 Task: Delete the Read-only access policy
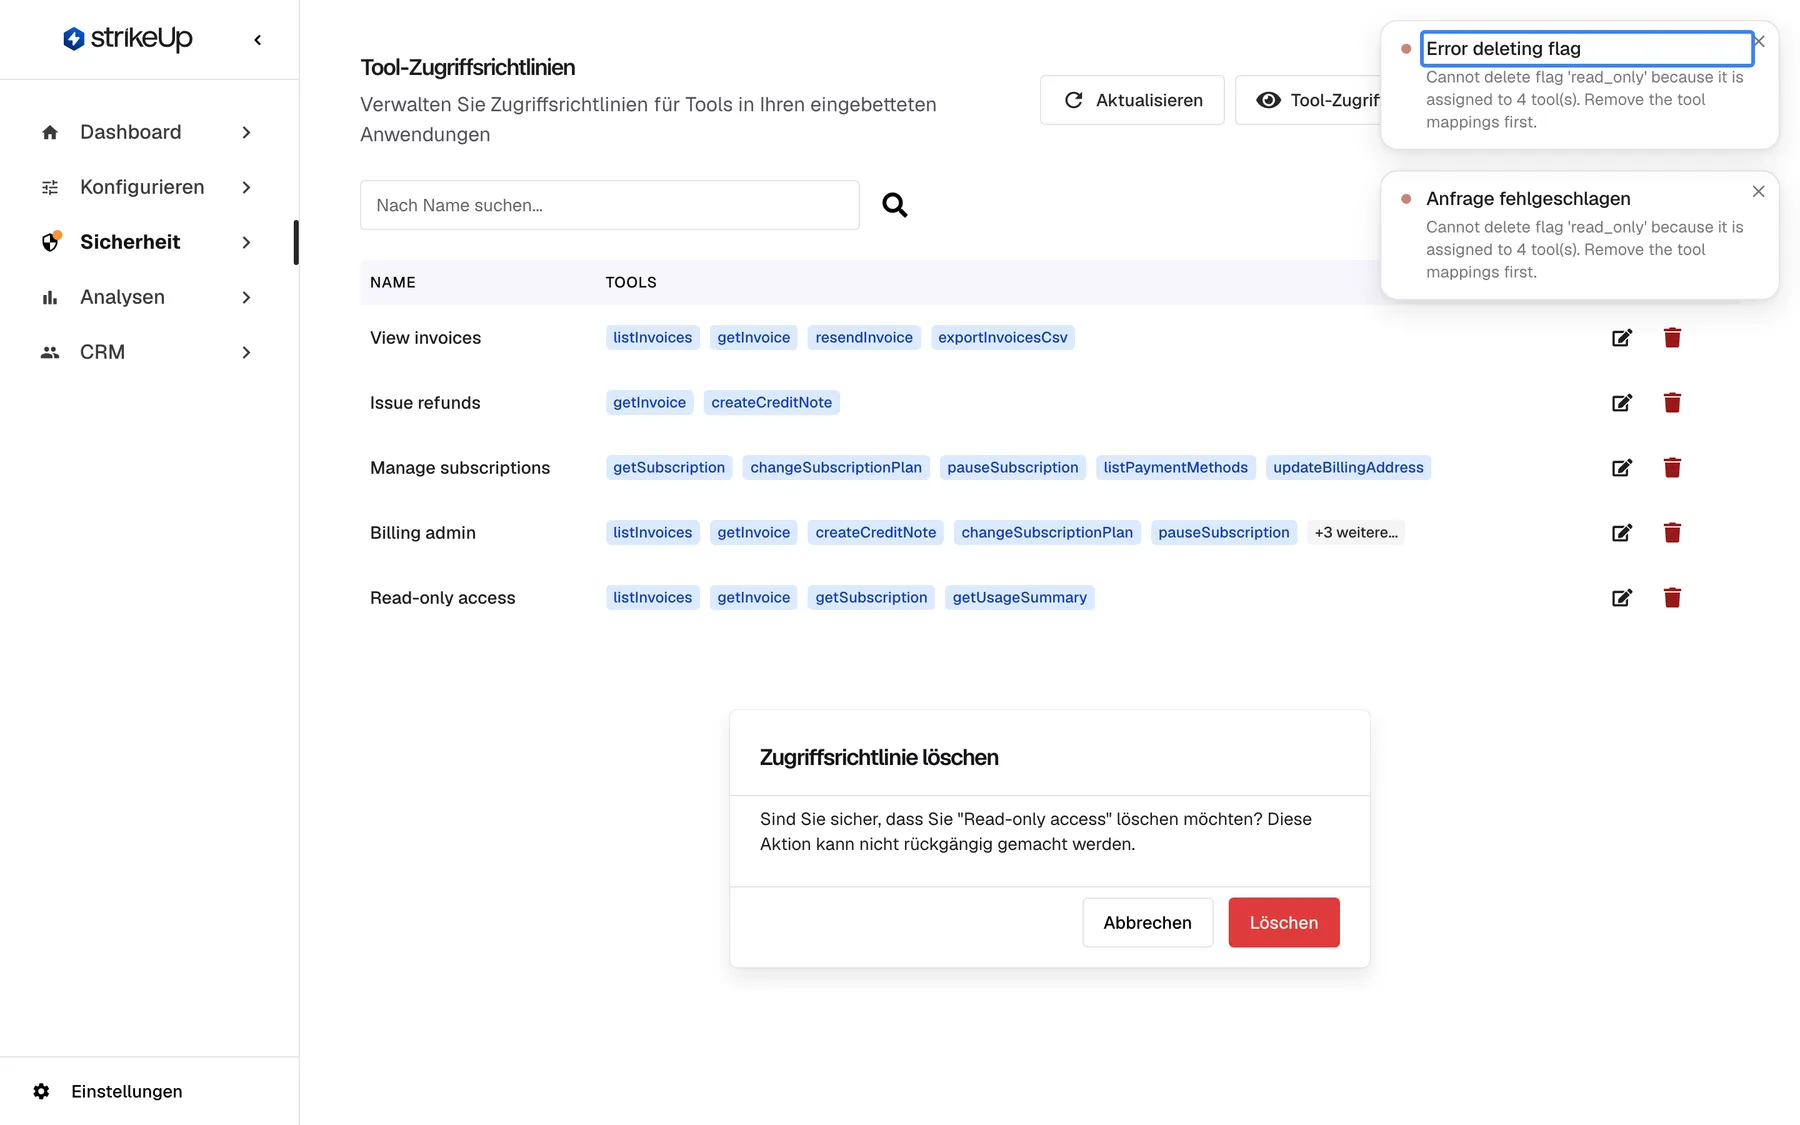point(1672,598)
